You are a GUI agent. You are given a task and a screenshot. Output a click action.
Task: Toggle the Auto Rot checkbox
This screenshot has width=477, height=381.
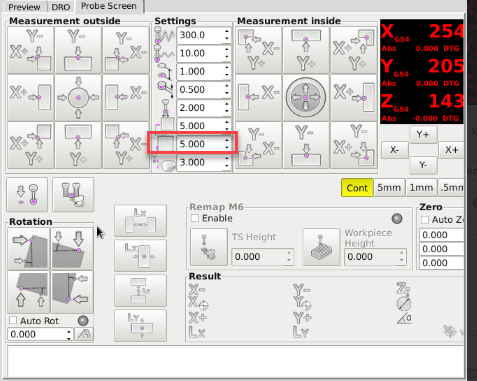13,320
